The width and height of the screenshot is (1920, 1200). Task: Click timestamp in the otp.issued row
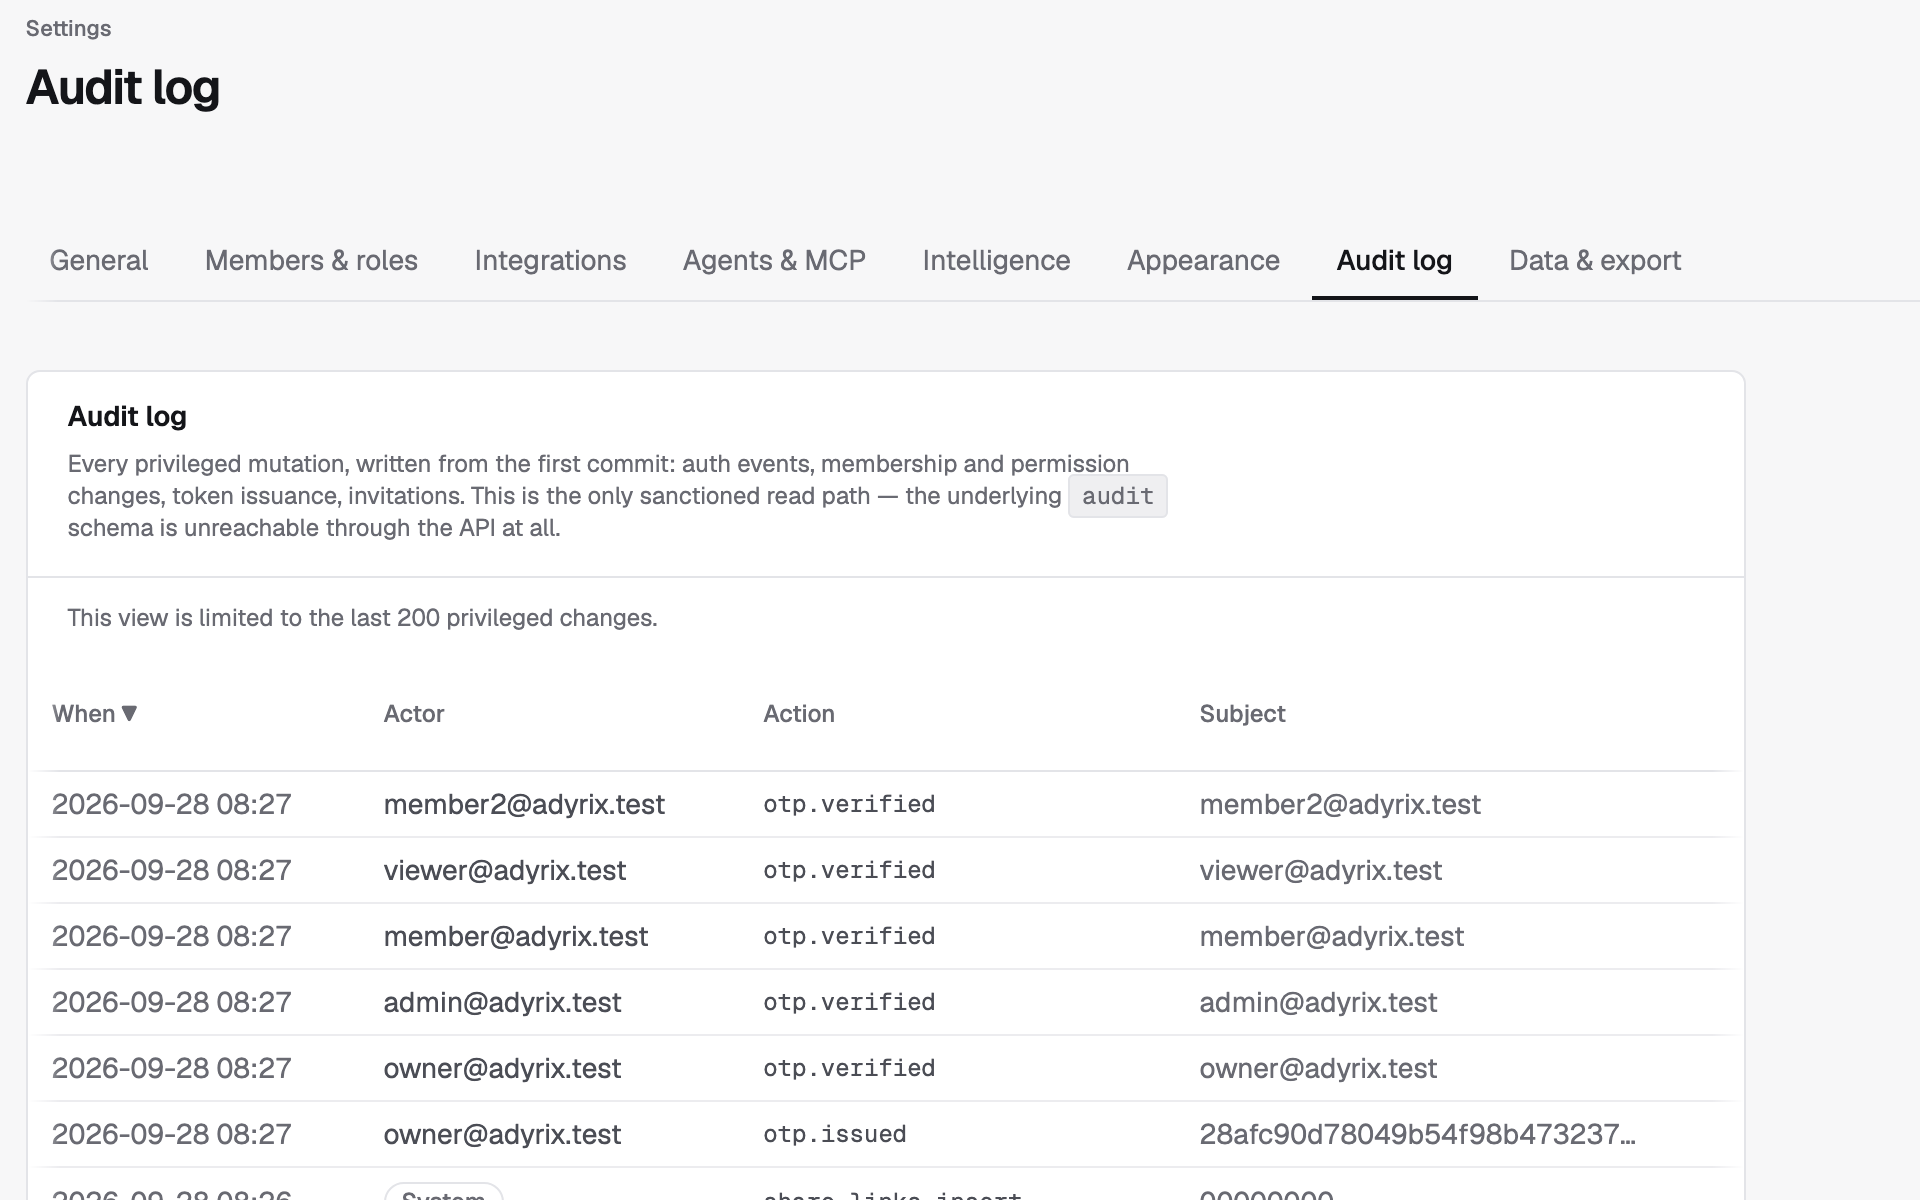tap(172, 1134)
